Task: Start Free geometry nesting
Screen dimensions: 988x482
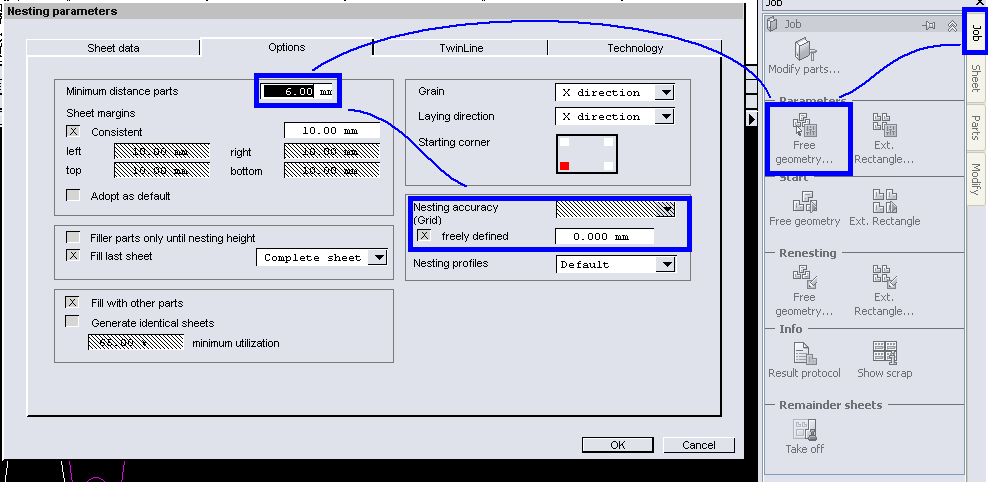Action: point(805,207)
